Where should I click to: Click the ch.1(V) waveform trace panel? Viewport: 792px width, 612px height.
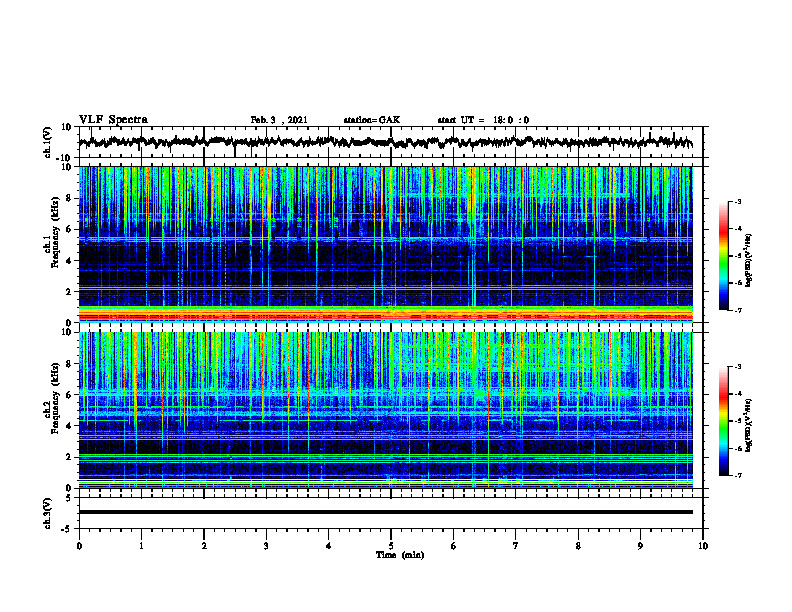(x=391, y=142)
